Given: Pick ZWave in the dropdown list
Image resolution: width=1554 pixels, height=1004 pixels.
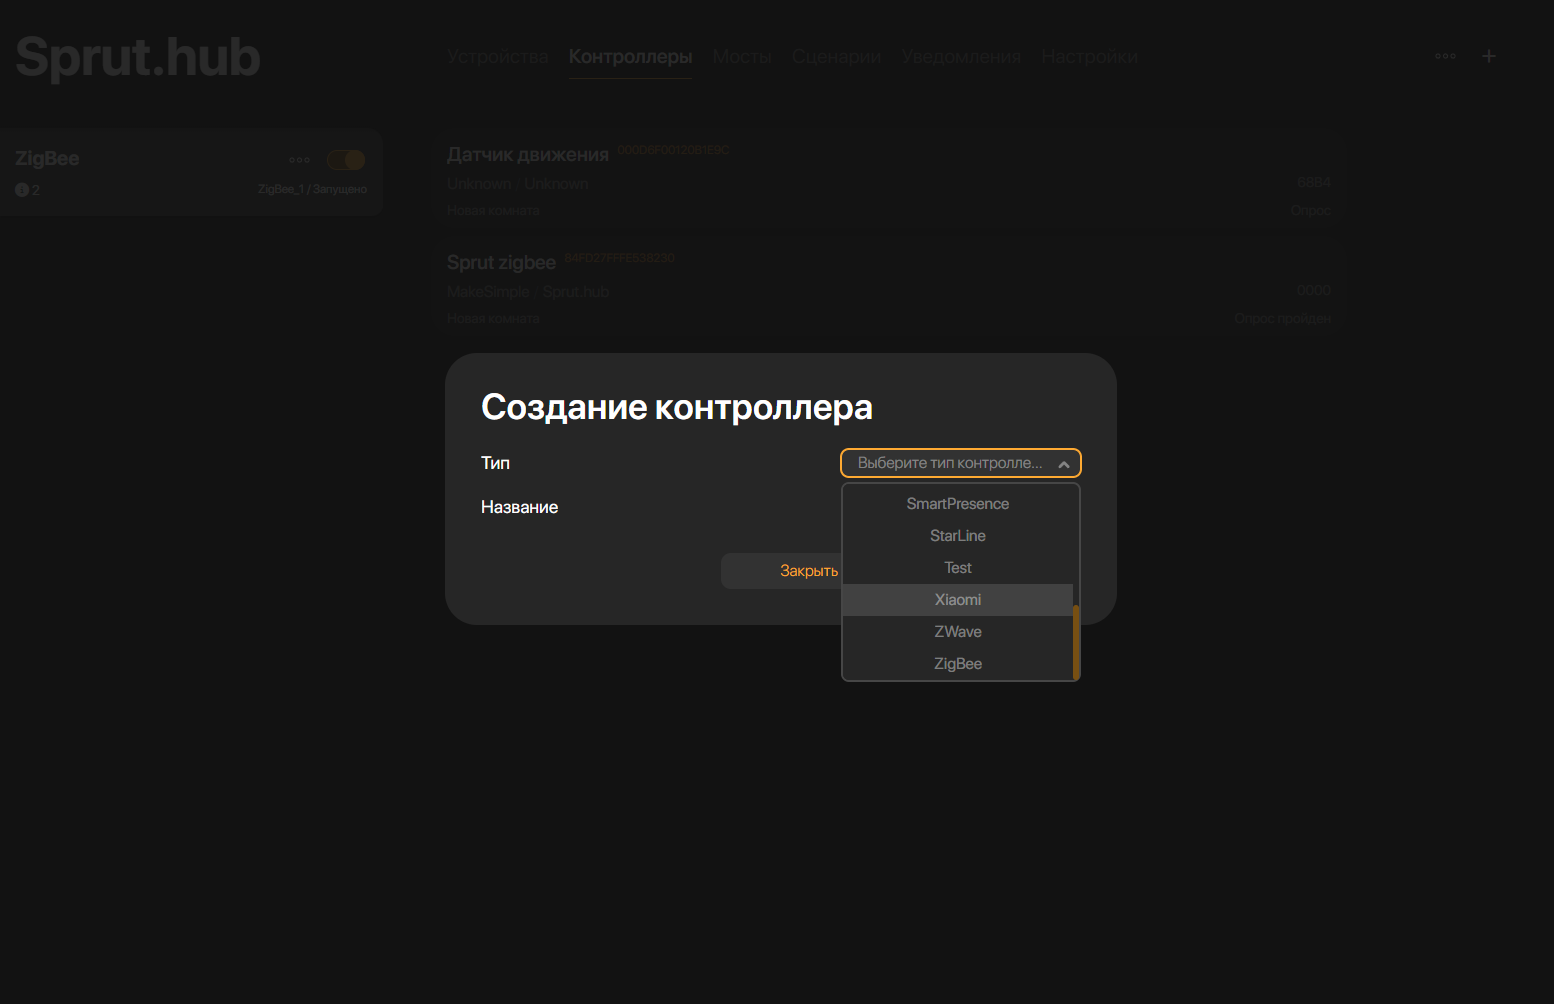Looking at the screenshot, I should pyautogui.click(x=957, y=632).
